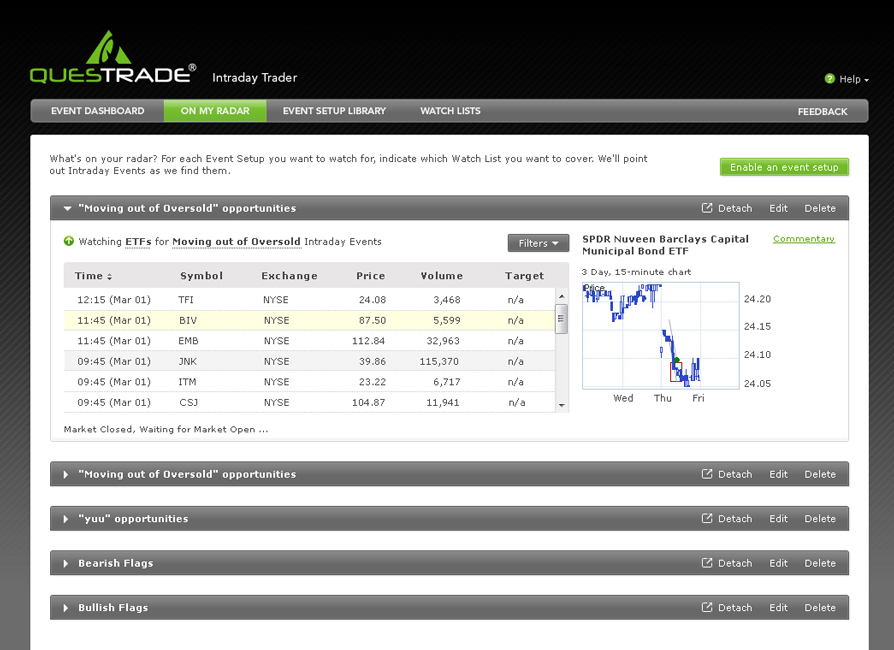Expand the Bearish Flags panel
Screen dimensions: 894x650
(x=66, y=563)
